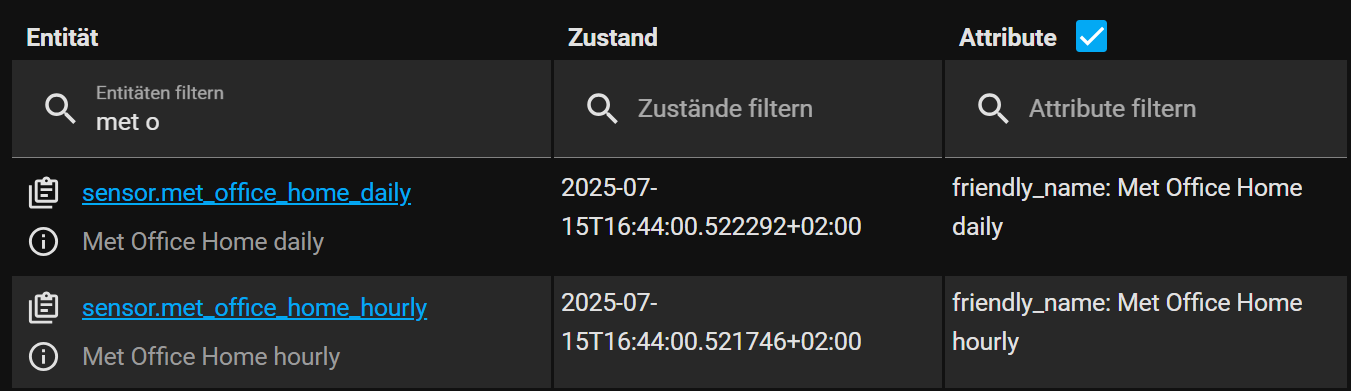Click the friendly_name attribute of hourly sensor
Viewport: 1351px width, 391px height.
[x=1127, y=322]
